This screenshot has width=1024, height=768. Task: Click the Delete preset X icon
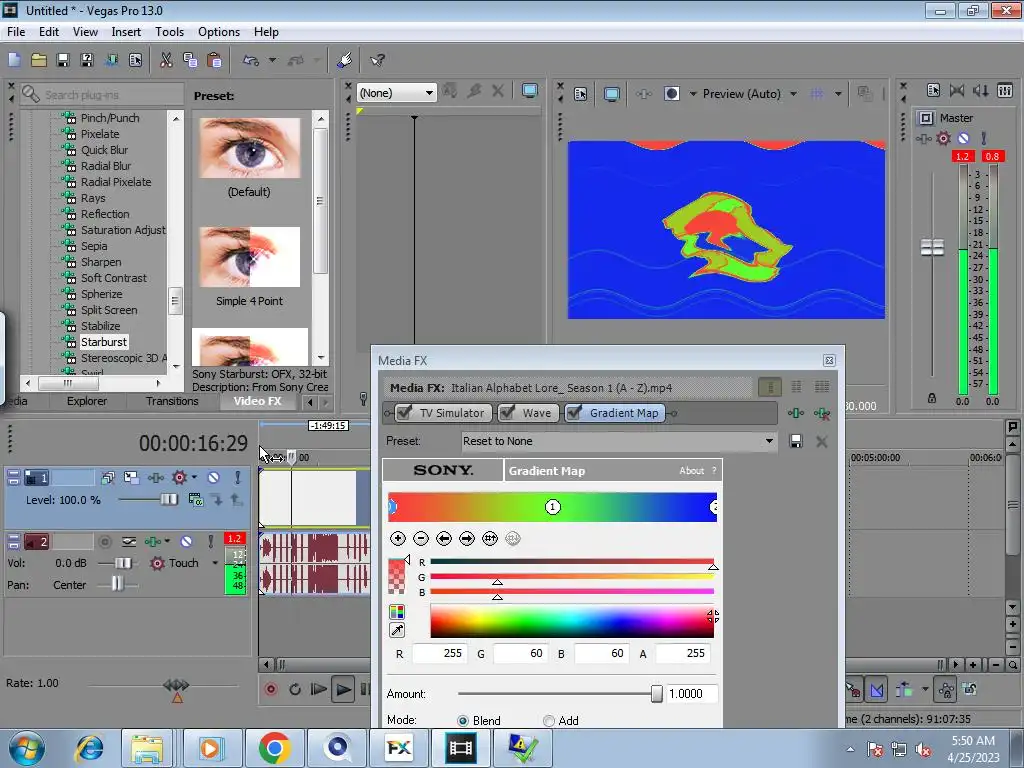pyautogui.click(x=822, y=441)
